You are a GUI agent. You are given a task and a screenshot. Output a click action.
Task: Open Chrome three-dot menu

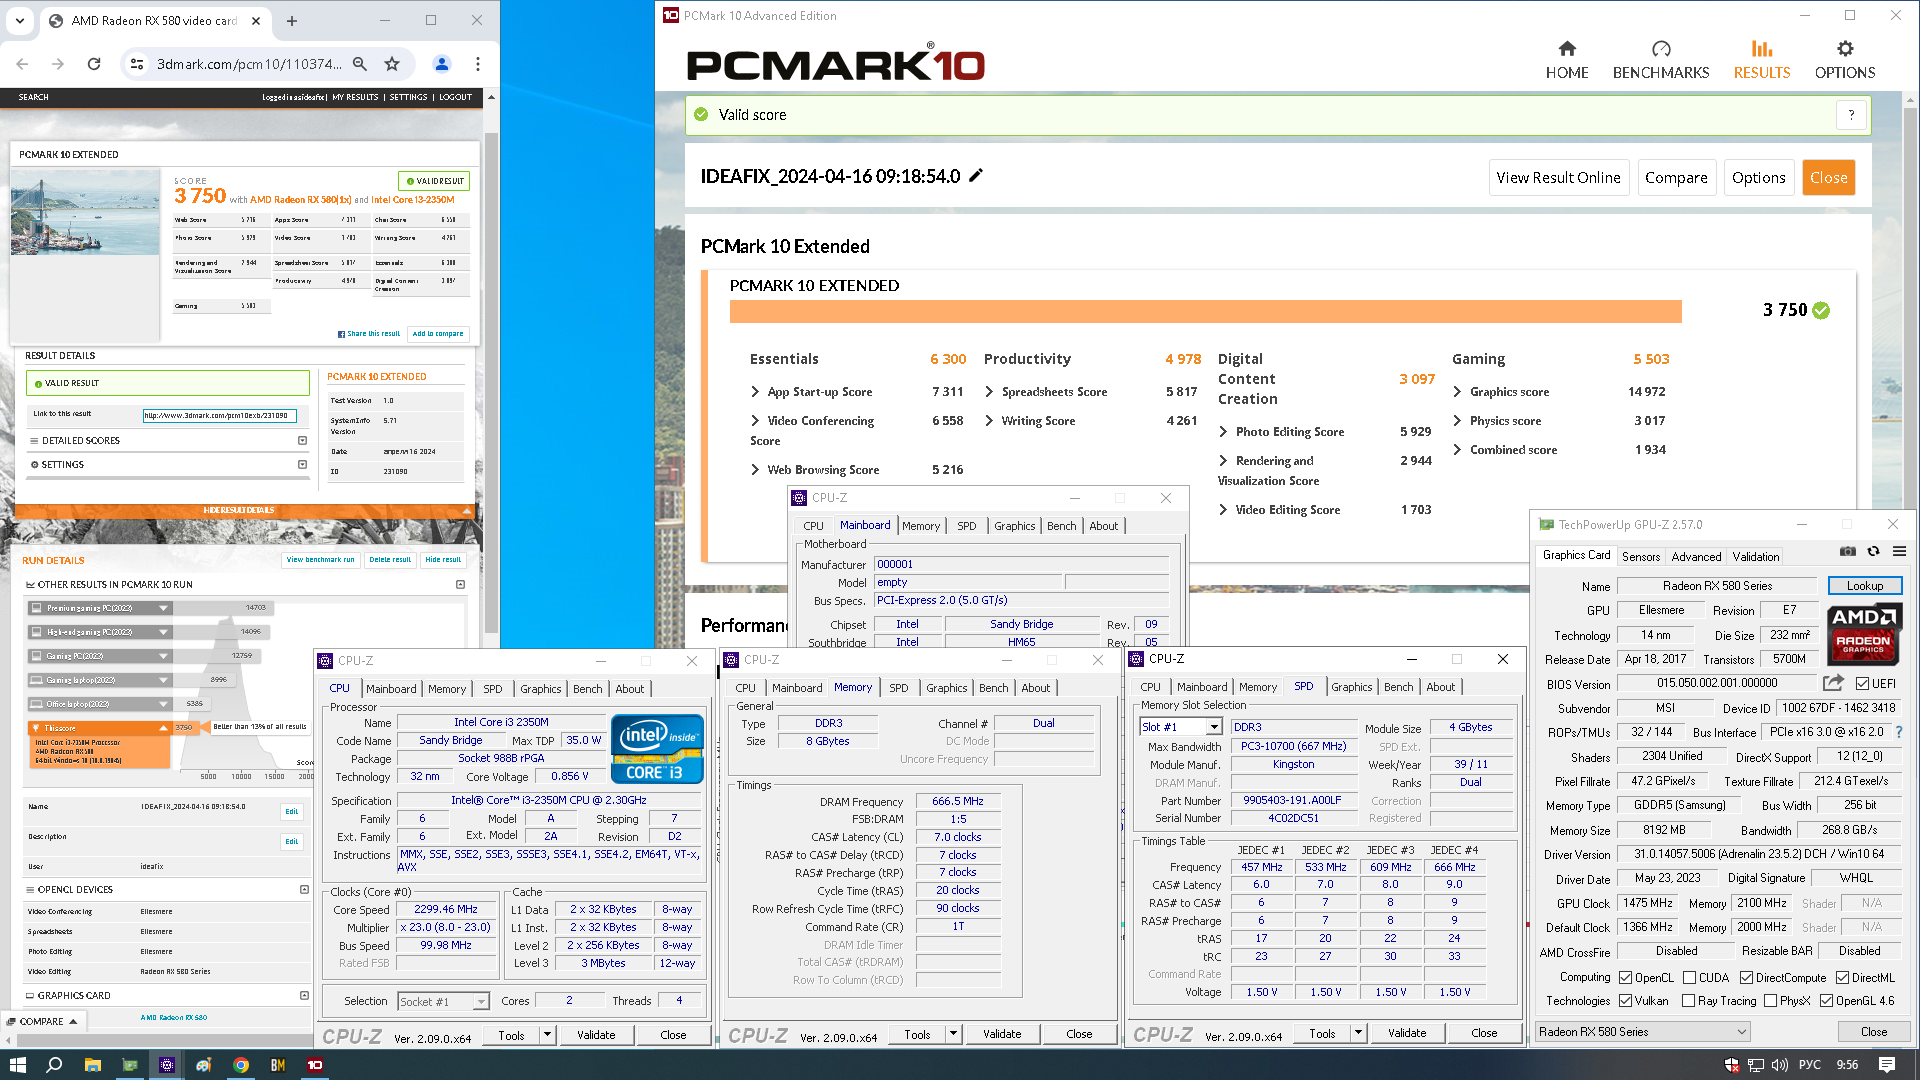[x=478, y=64]
